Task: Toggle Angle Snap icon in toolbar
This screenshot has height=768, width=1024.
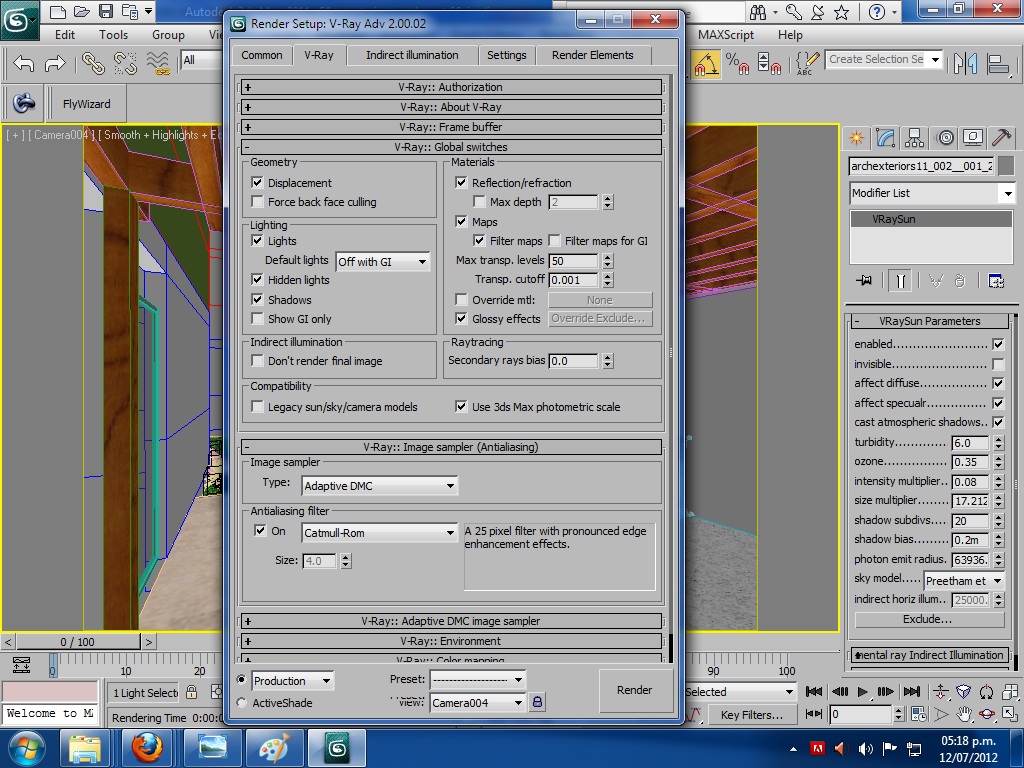Action: pos(706,63)
